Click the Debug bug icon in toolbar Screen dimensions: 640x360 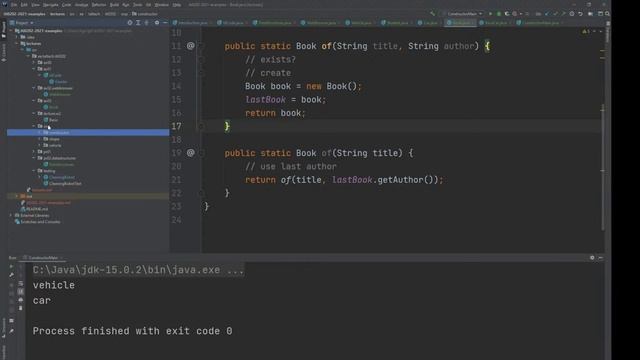pyautogui.click(x=498, y=14)
